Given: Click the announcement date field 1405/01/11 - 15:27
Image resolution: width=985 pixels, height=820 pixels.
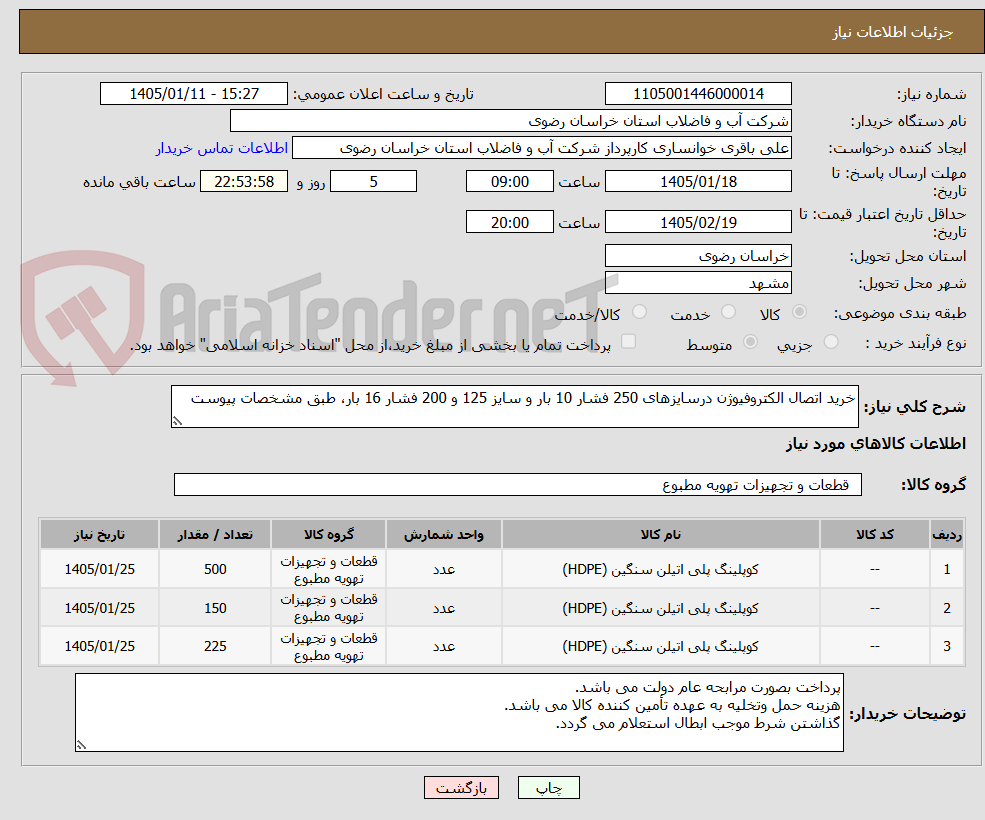Looking at the screenshot, I should (193, 94).
